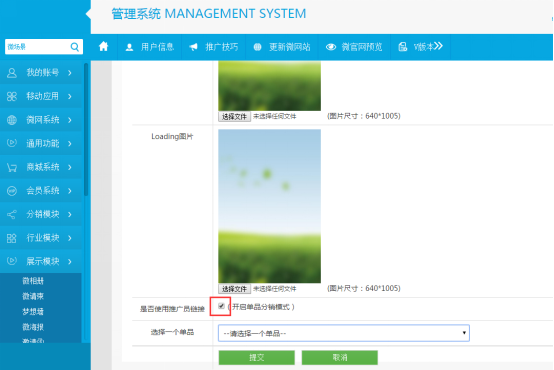This screenshot has width=554, height=370.
Task: Click the megaphone icon beside 推广技巧
Action: (193, 47)
